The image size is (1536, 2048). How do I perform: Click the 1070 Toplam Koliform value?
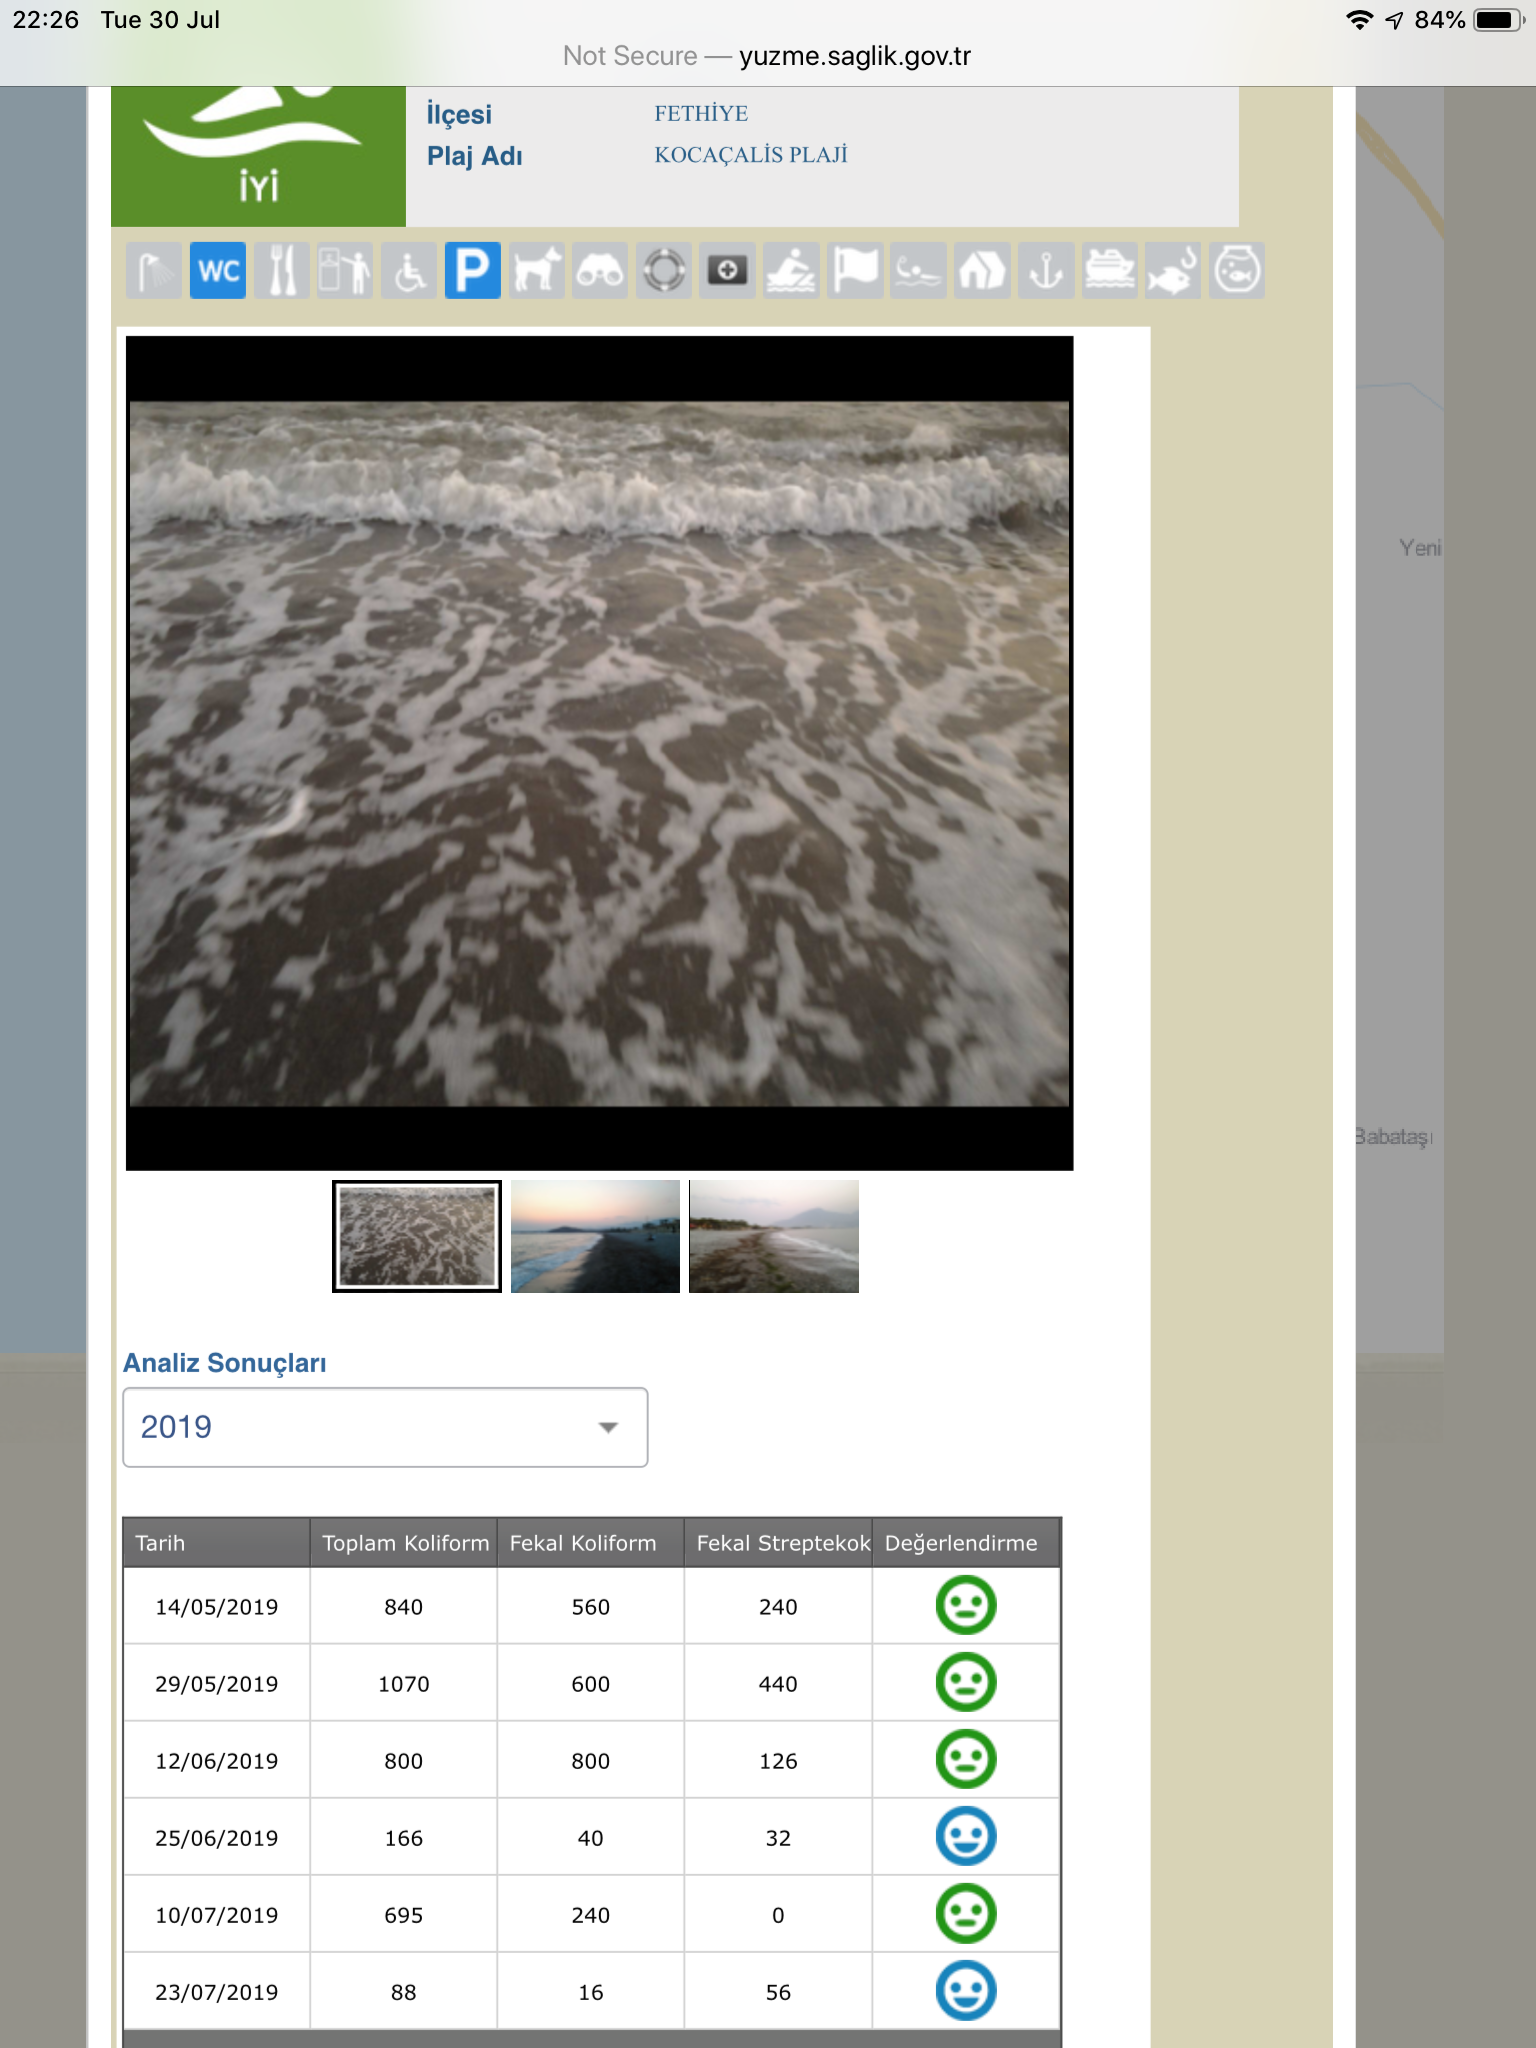click(404, 1684)
